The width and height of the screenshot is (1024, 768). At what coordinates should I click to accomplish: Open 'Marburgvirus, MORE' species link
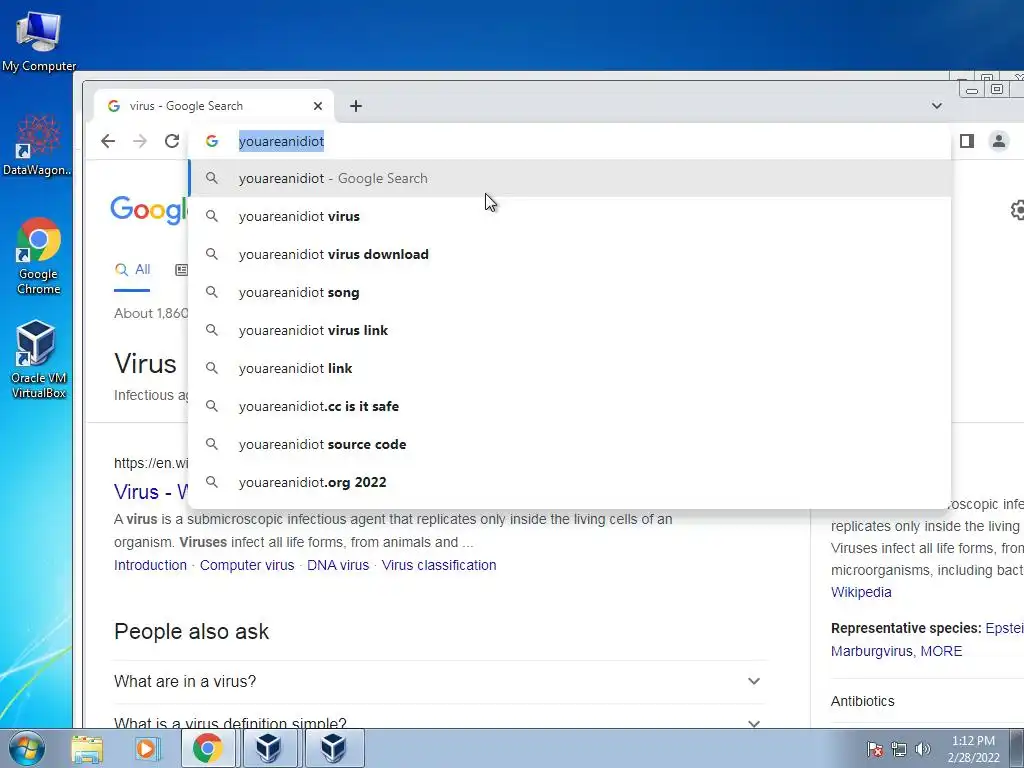tap(896, 651)
